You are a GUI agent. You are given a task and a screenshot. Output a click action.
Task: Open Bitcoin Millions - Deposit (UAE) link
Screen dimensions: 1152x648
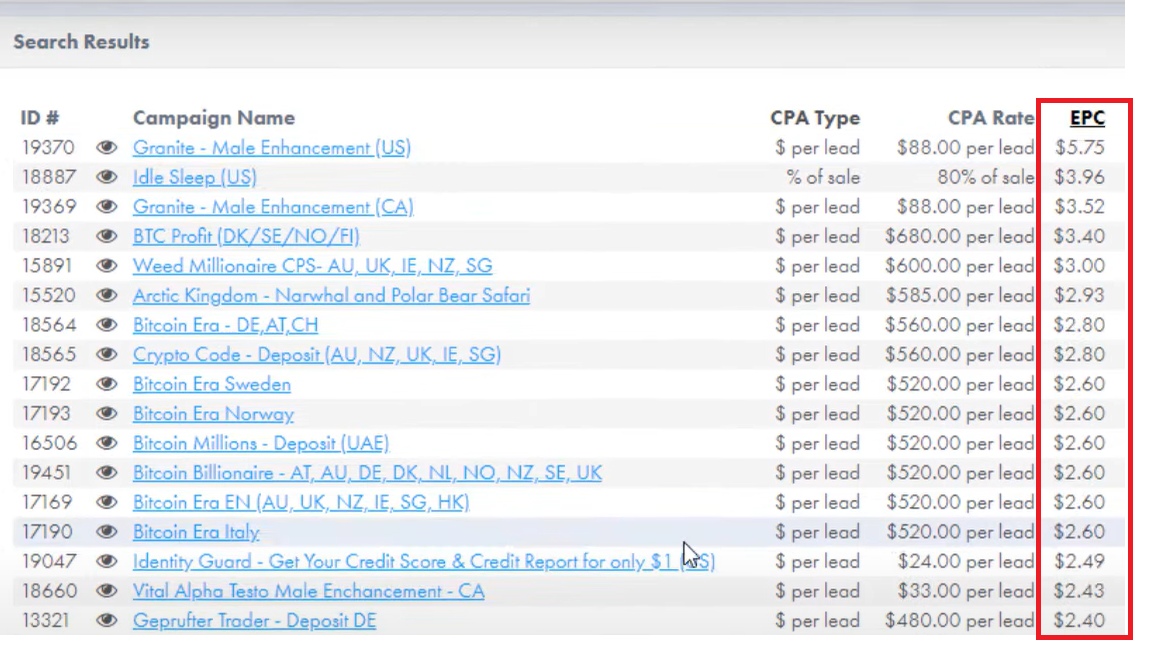pos(261,443)
